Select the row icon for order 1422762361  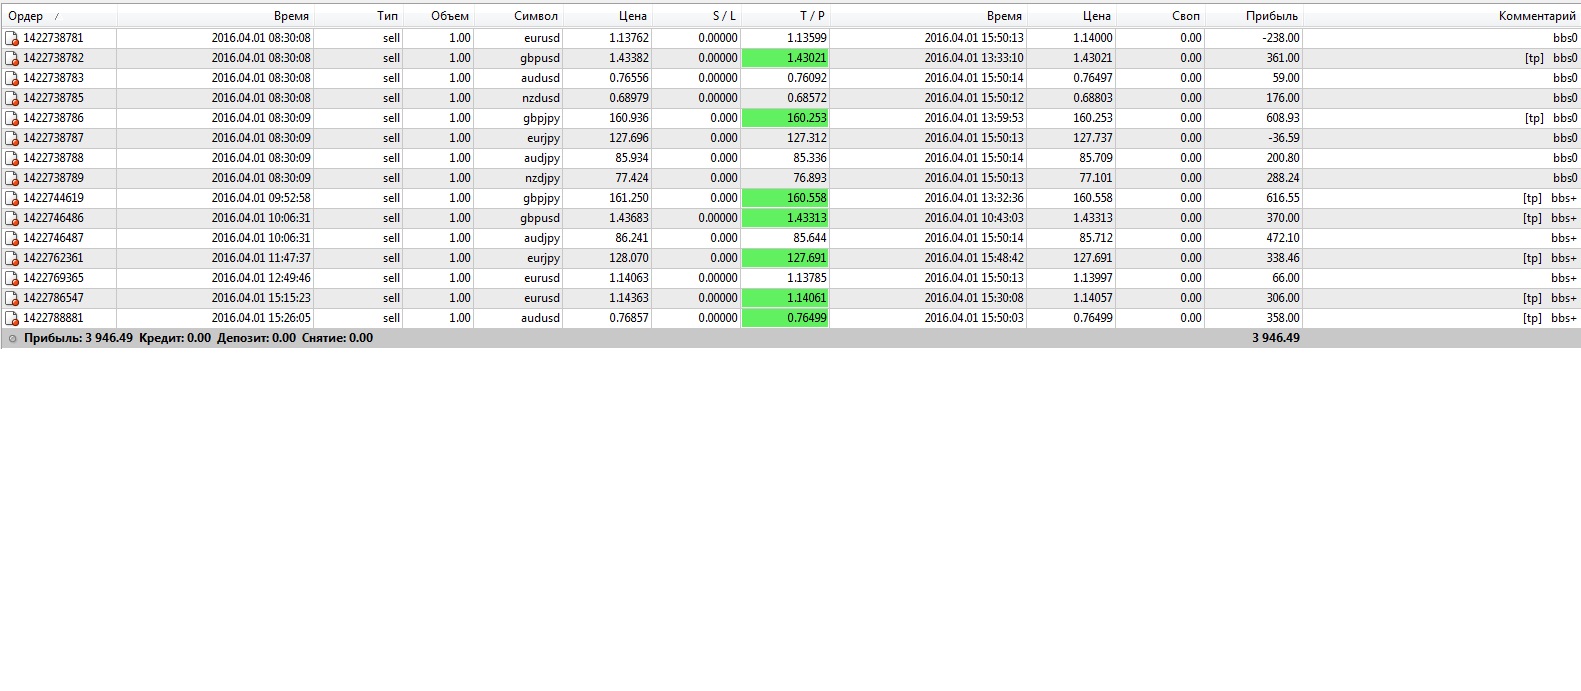[x=12, y=258]
